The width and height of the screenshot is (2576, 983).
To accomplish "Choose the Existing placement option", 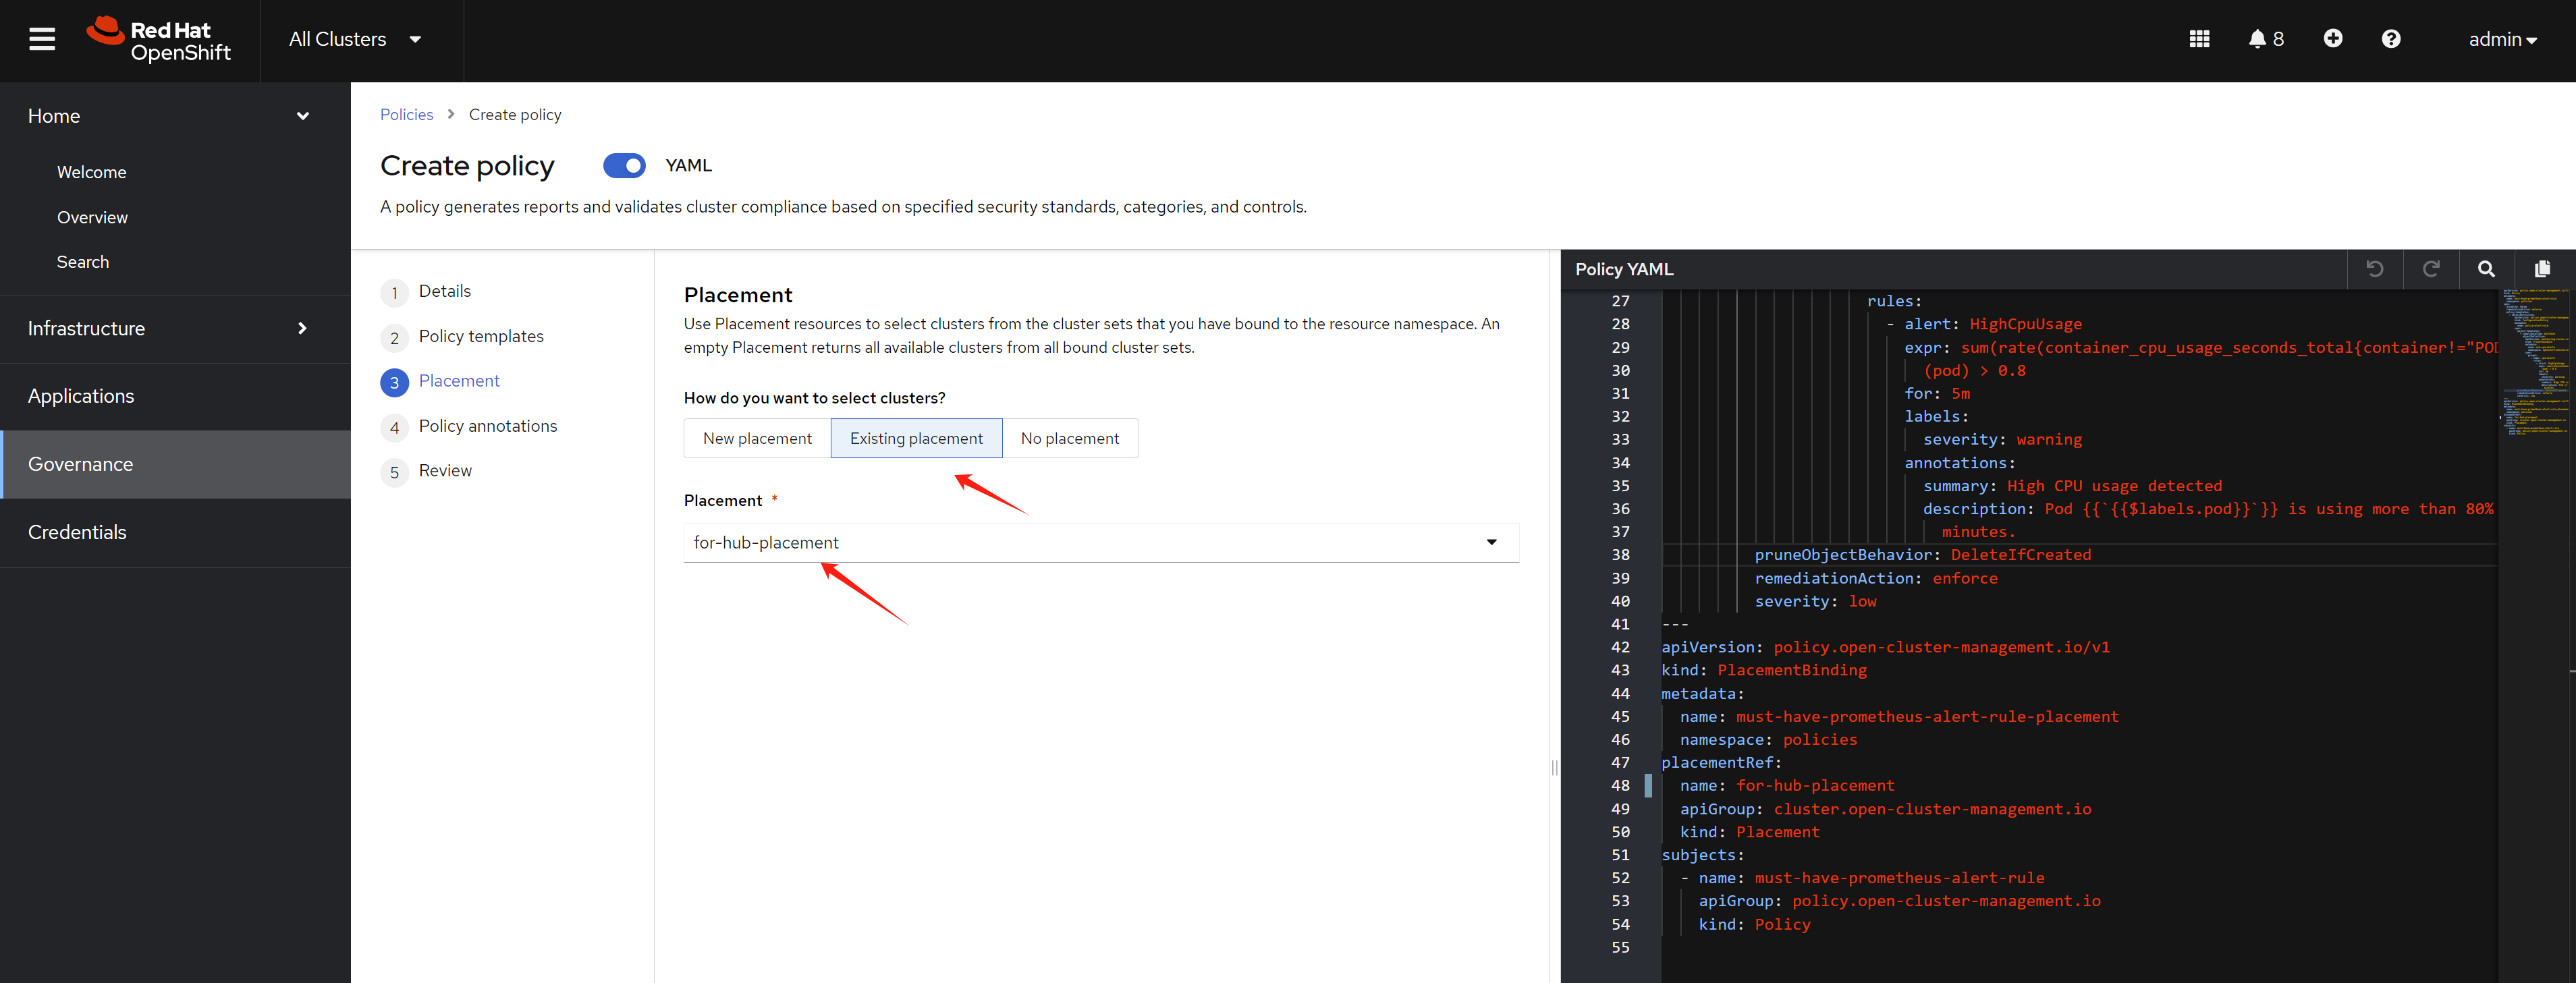I will point(915,439).
